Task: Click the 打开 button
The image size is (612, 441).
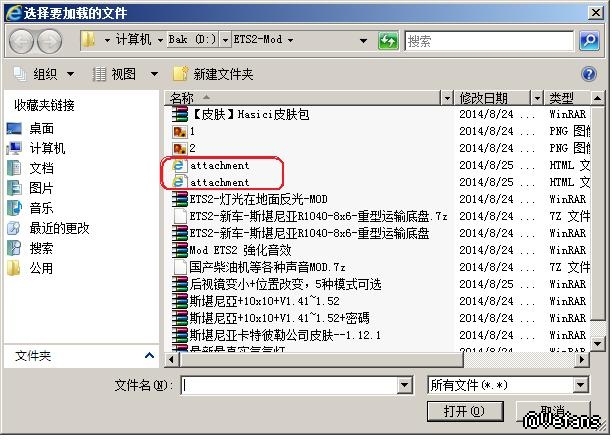Action: pos(465,411)
